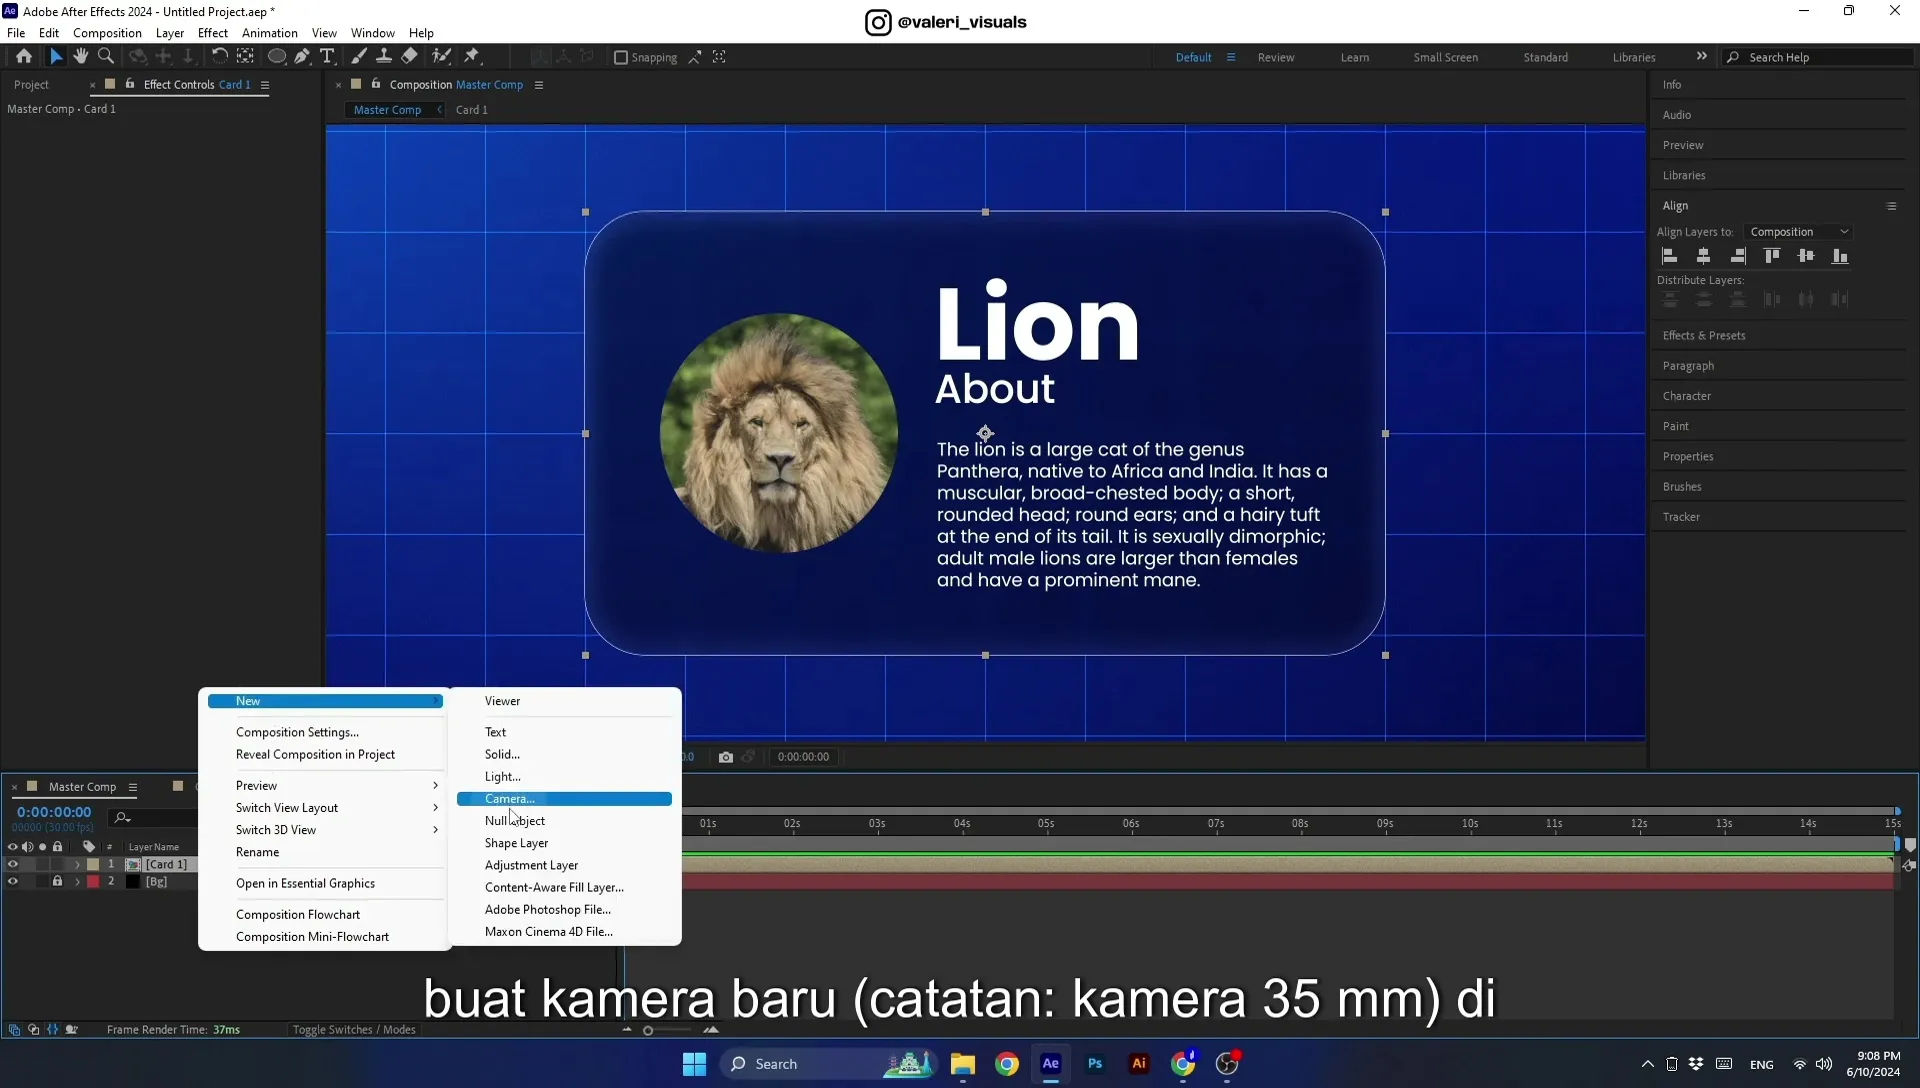Viewport: 1920px width, 1088px height.
Task: Select the Rotation tool
Action: coord(219,57)
